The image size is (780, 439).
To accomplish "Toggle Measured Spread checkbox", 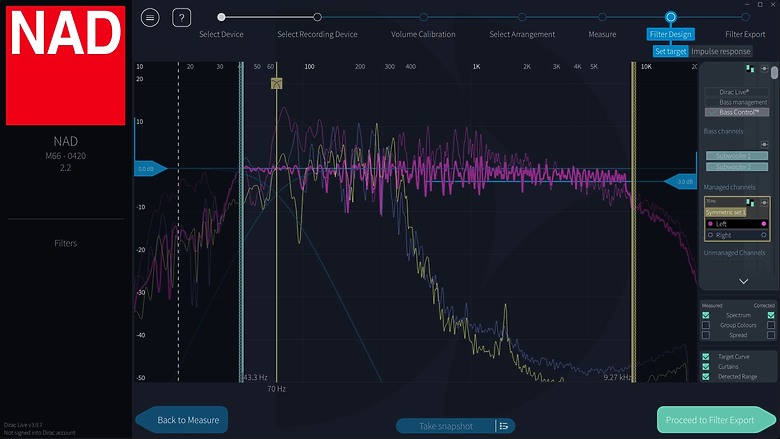I will coord(706,335).
